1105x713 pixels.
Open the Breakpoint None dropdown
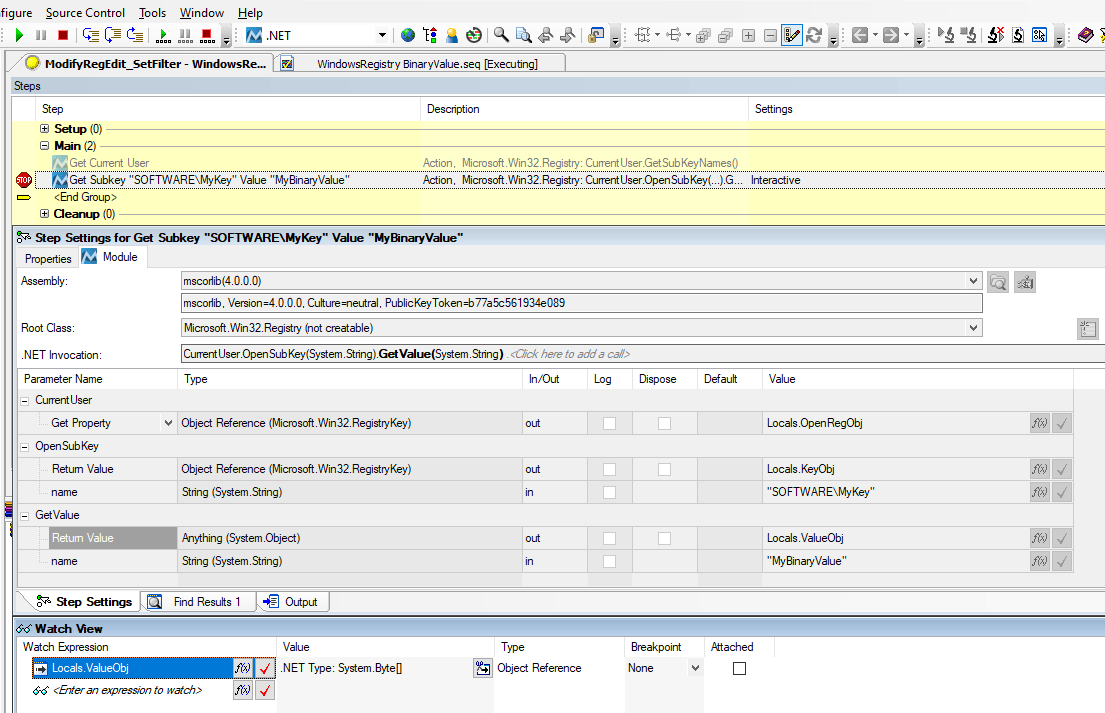[696, 668]
